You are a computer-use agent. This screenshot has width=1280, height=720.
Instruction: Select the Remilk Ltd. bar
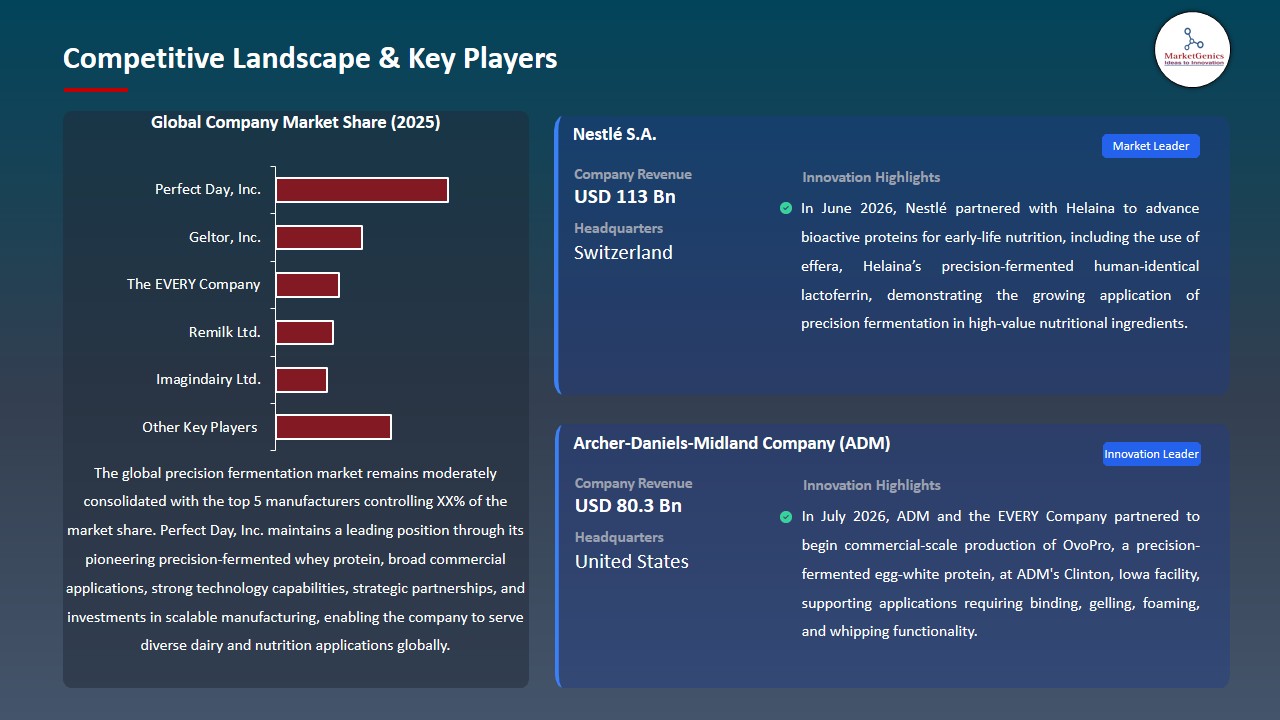point(305,332)
